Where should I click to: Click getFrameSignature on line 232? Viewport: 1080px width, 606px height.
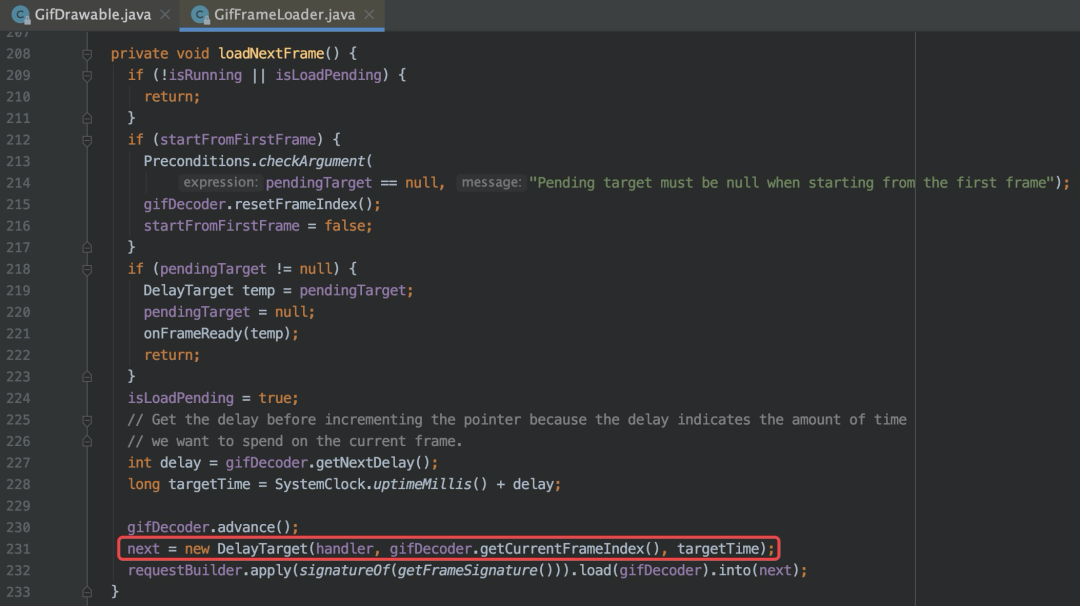467,570
